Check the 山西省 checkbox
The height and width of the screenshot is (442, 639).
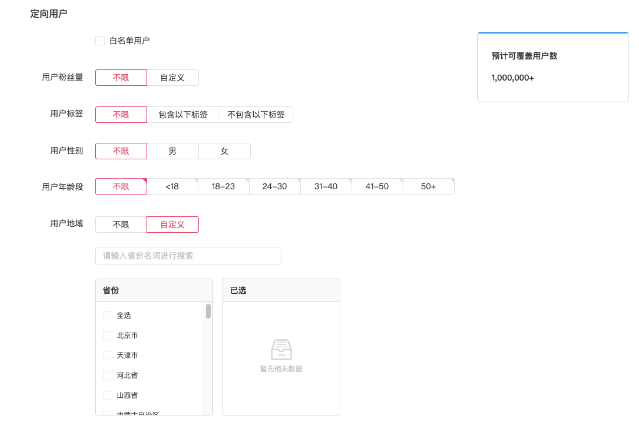click(108, 396)
